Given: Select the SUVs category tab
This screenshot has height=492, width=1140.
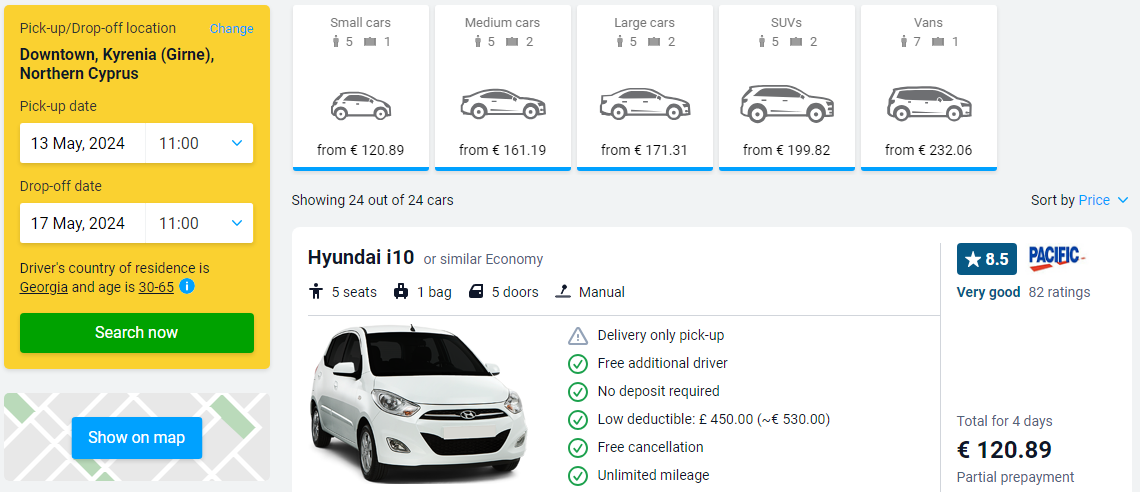Looking at the screenshot, I should coord(787,87).
